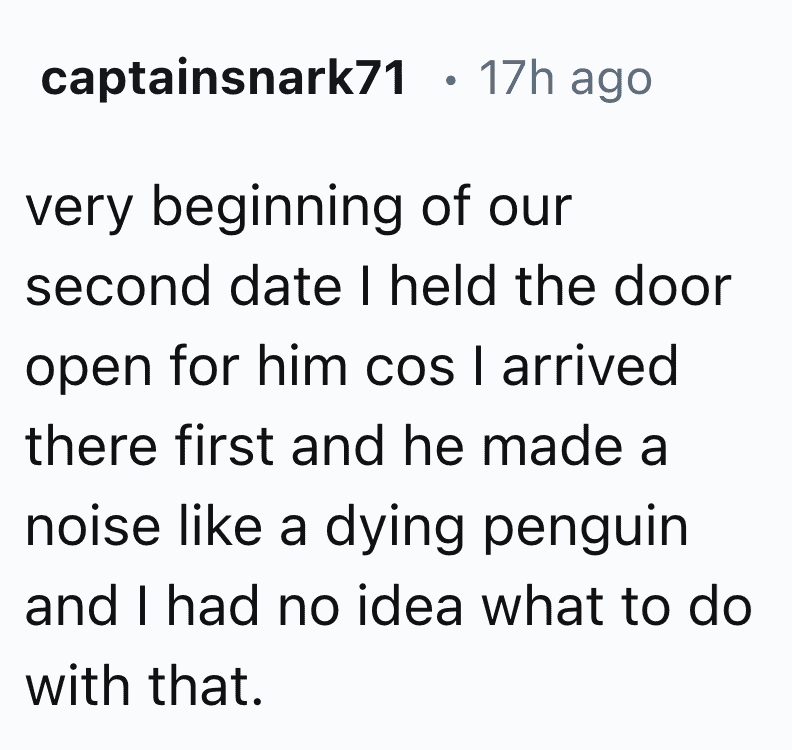Click the word 'arrived' in the comment
Viewport: 792px width, 750px height.
[x=589, y=366]
